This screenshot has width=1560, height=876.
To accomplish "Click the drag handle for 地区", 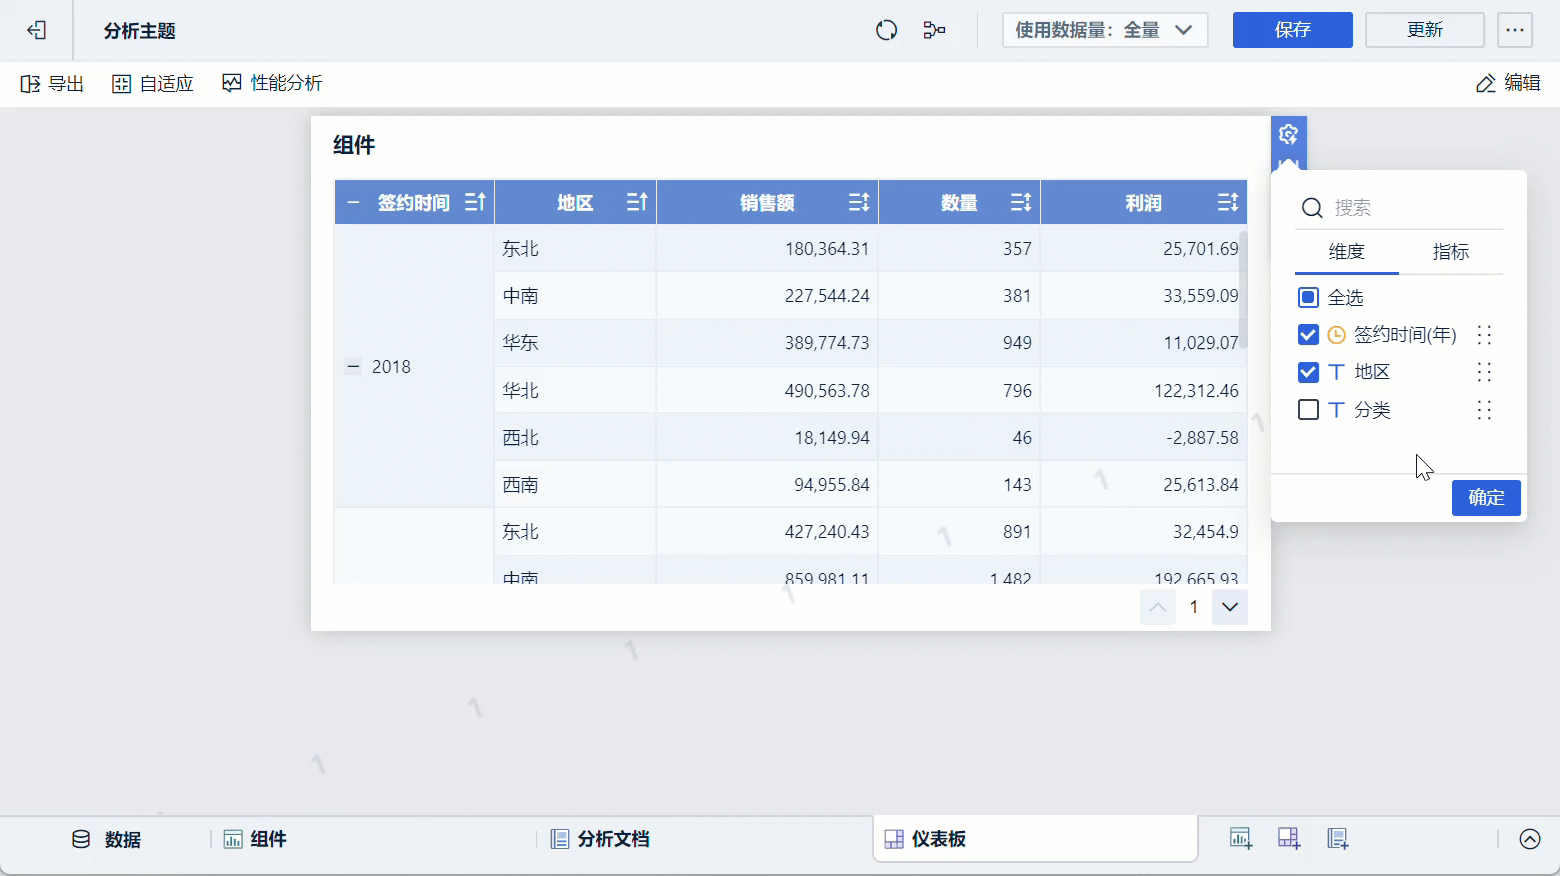I will (1484, 372).
